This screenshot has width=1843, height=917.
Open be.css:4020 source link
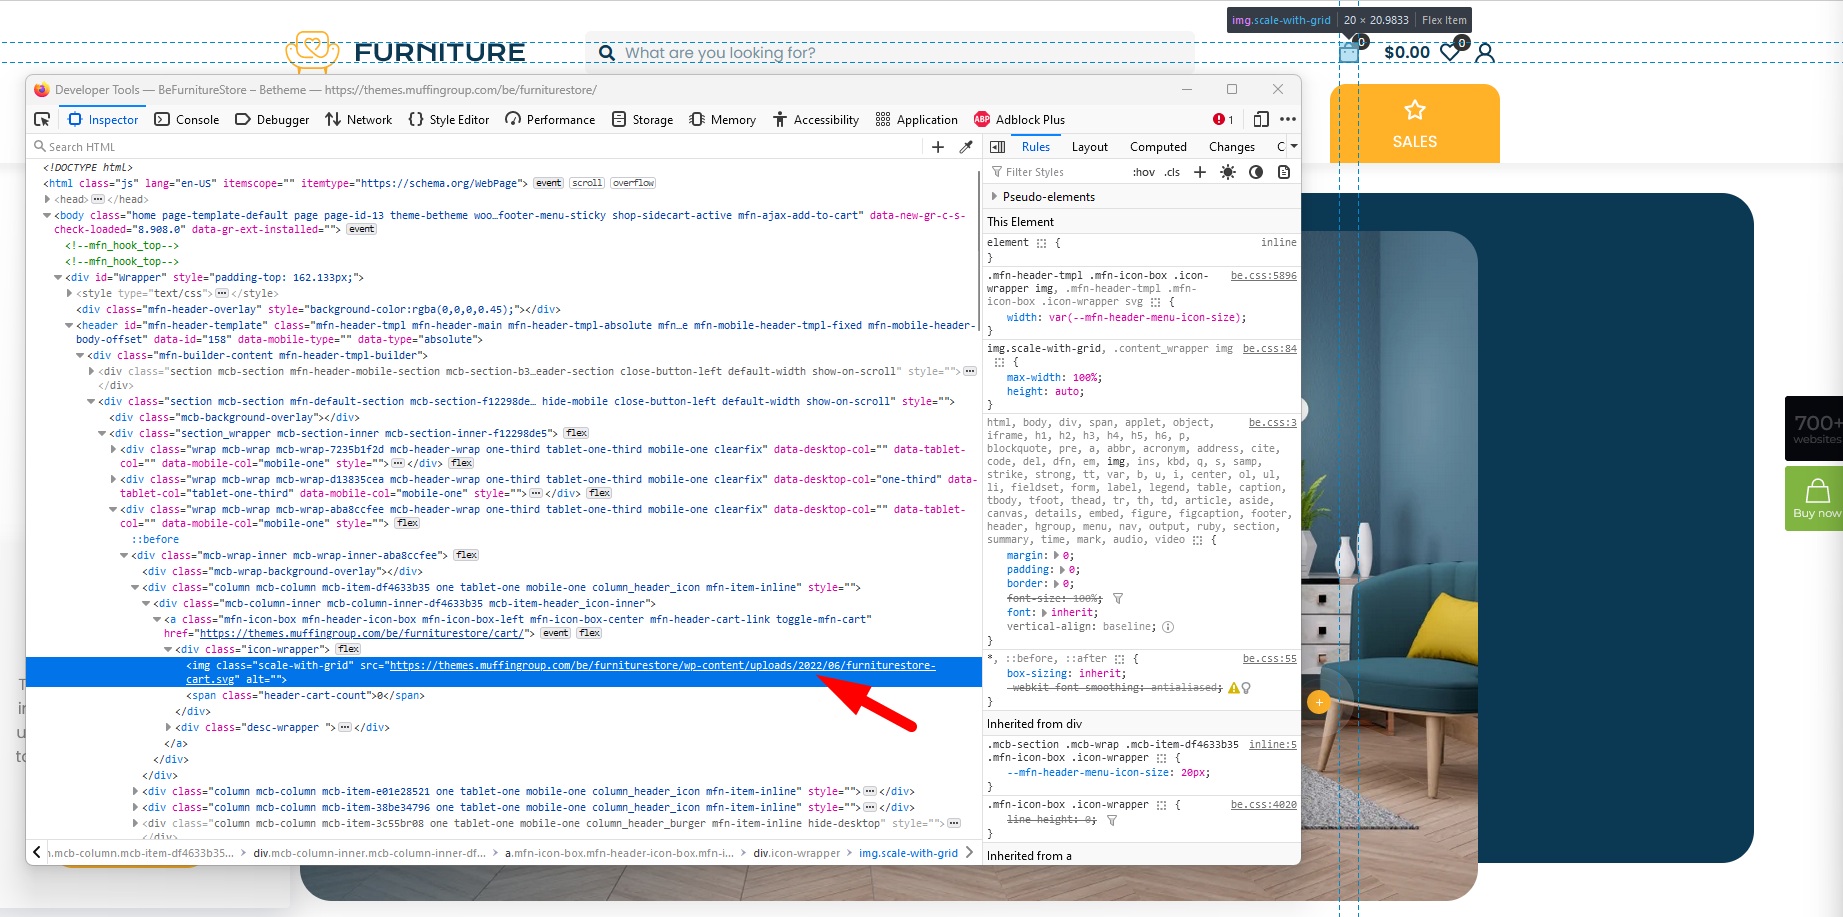[x=1263, y=805]
